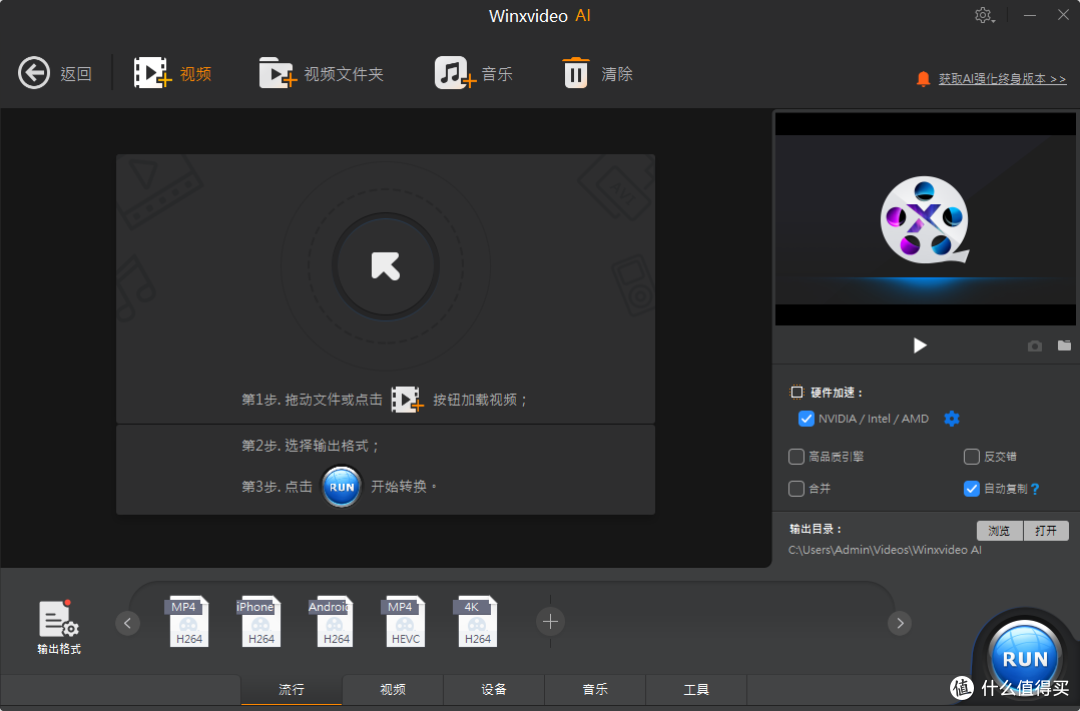The width and height of the screenshot is (1080, 711).
Task: Add music with the 音乐 icon
Action: point(455,73)
